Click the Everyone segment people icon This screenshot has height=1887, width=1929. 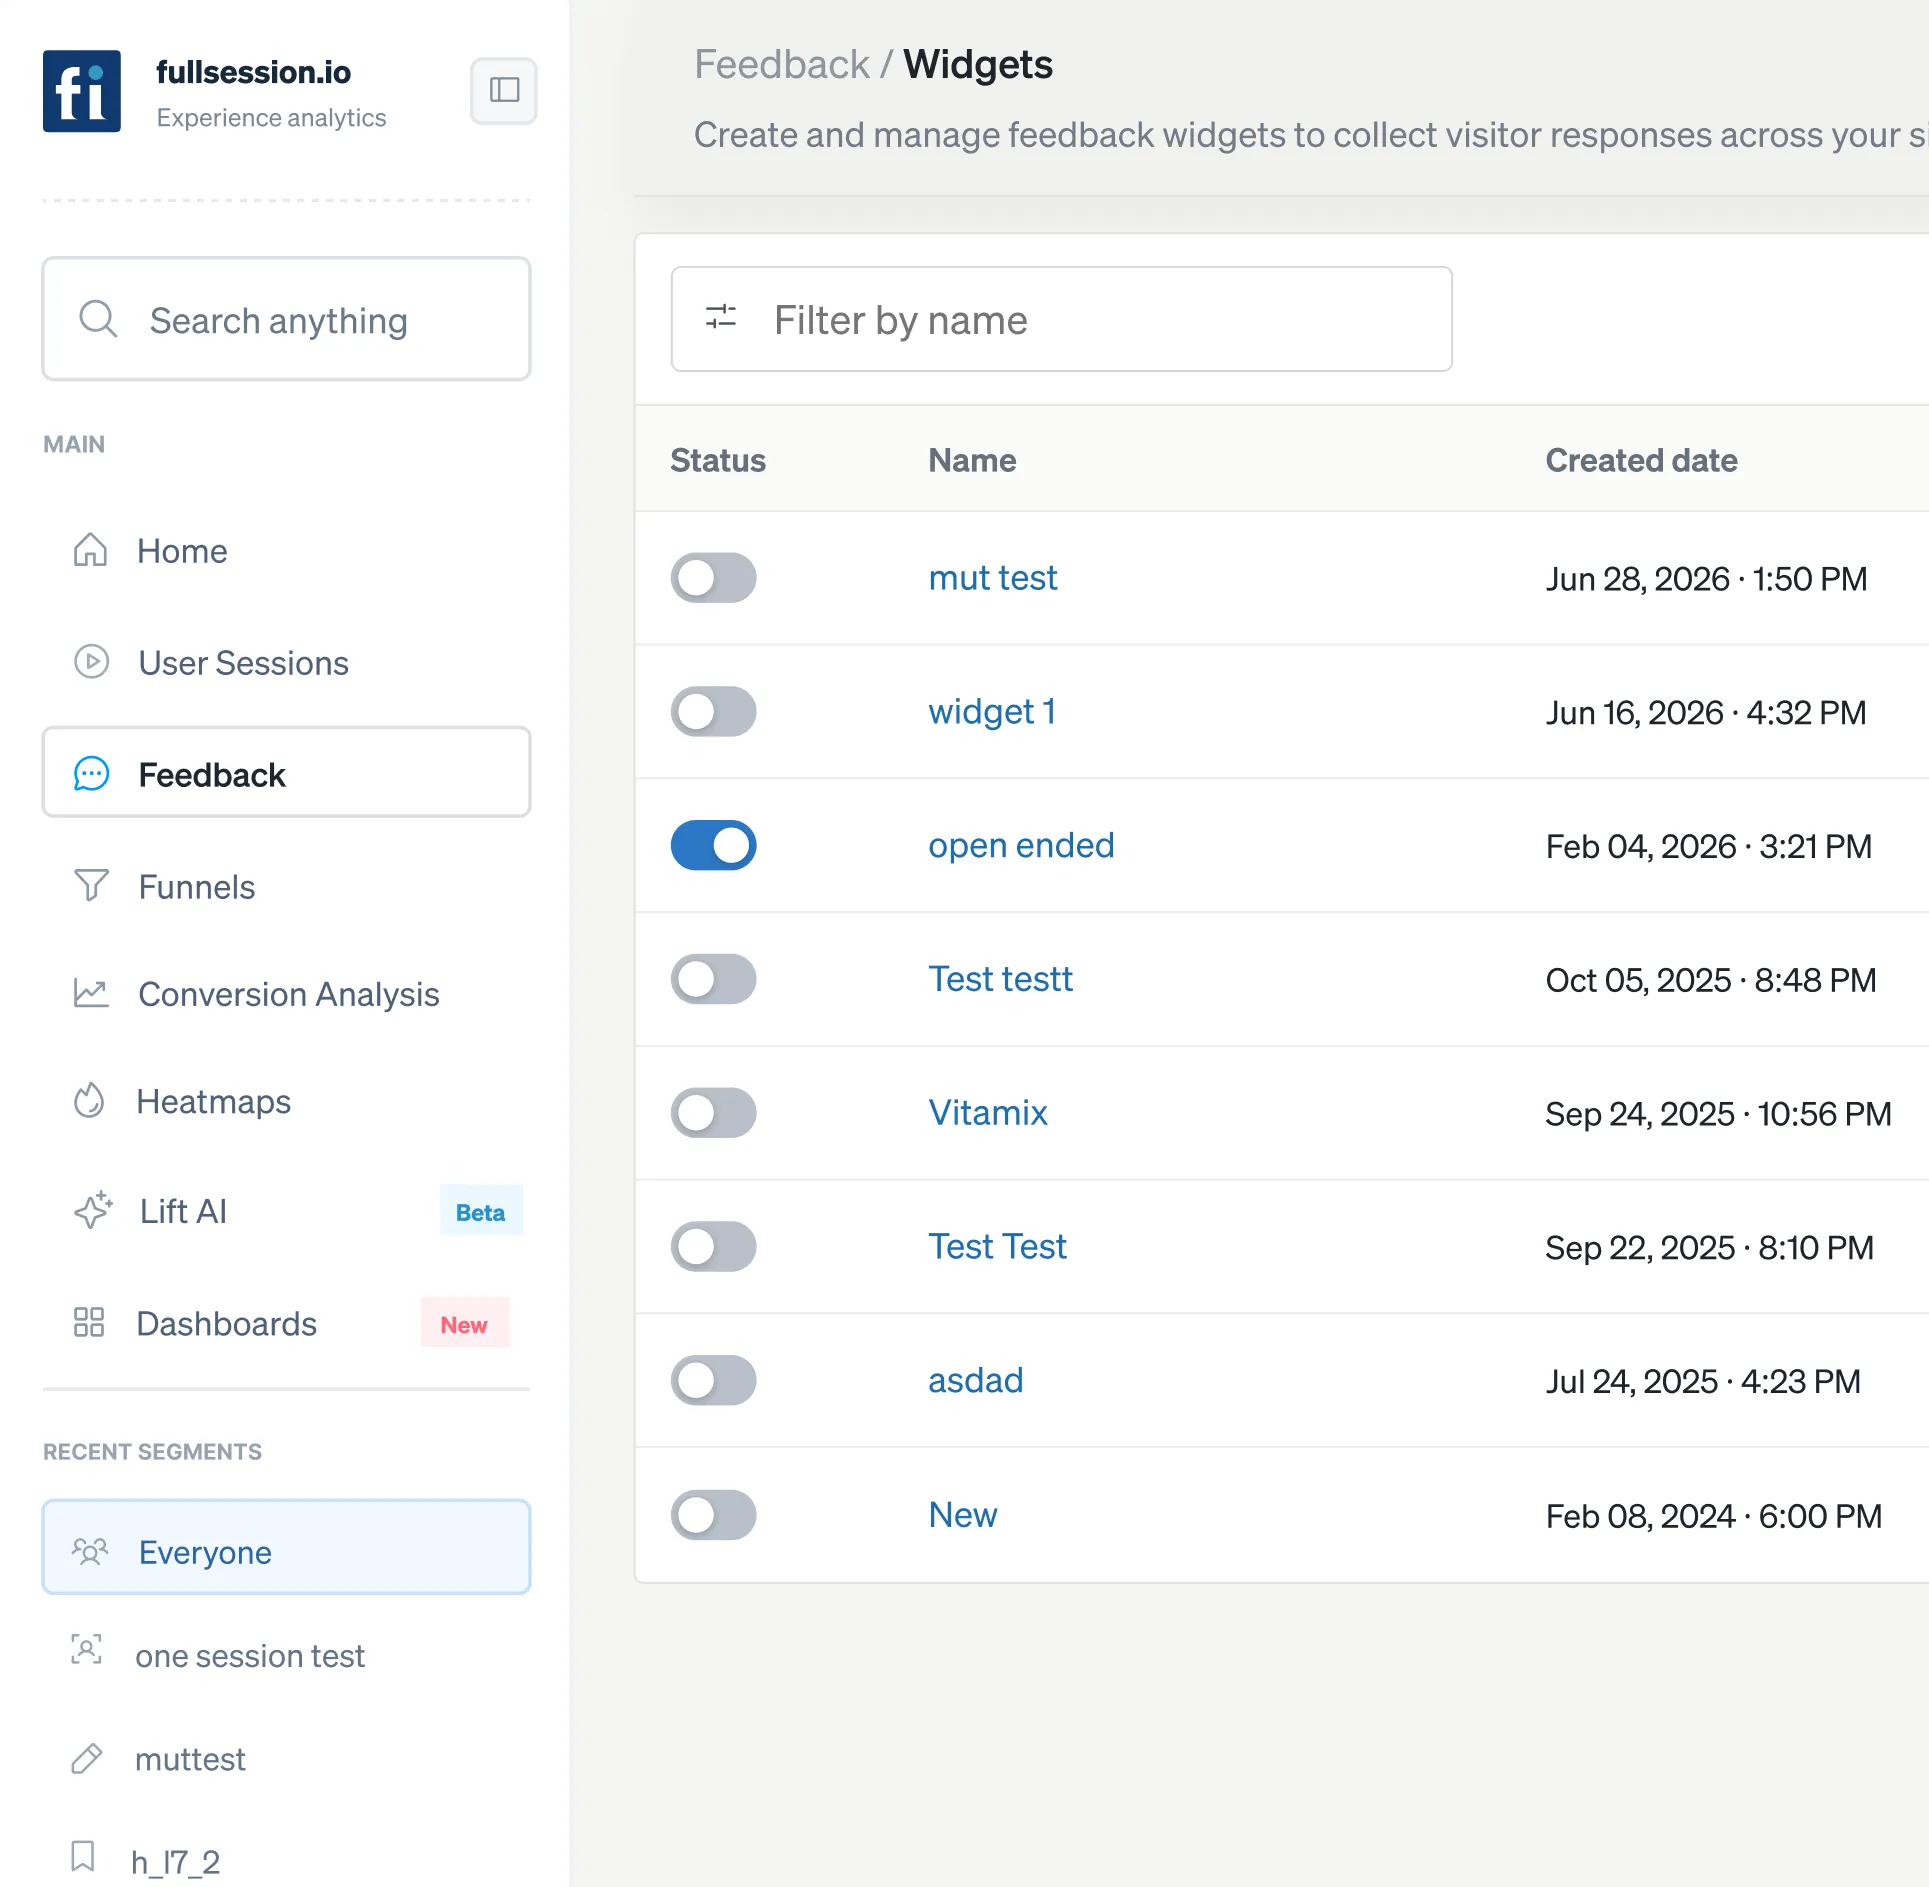tap(89, 1551)
